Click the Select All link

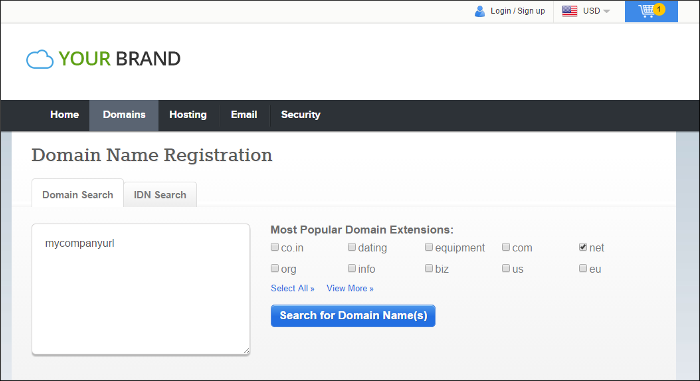click(x=292, y=289)
